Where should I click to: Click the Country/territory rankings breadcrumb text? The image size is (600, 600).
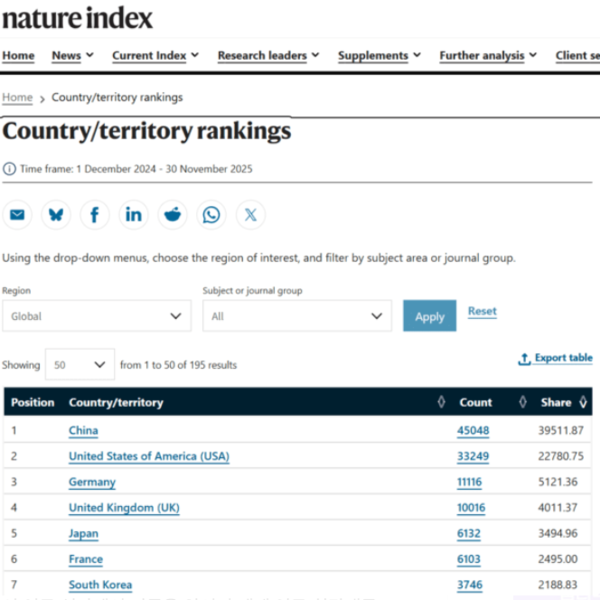[117, 98]
